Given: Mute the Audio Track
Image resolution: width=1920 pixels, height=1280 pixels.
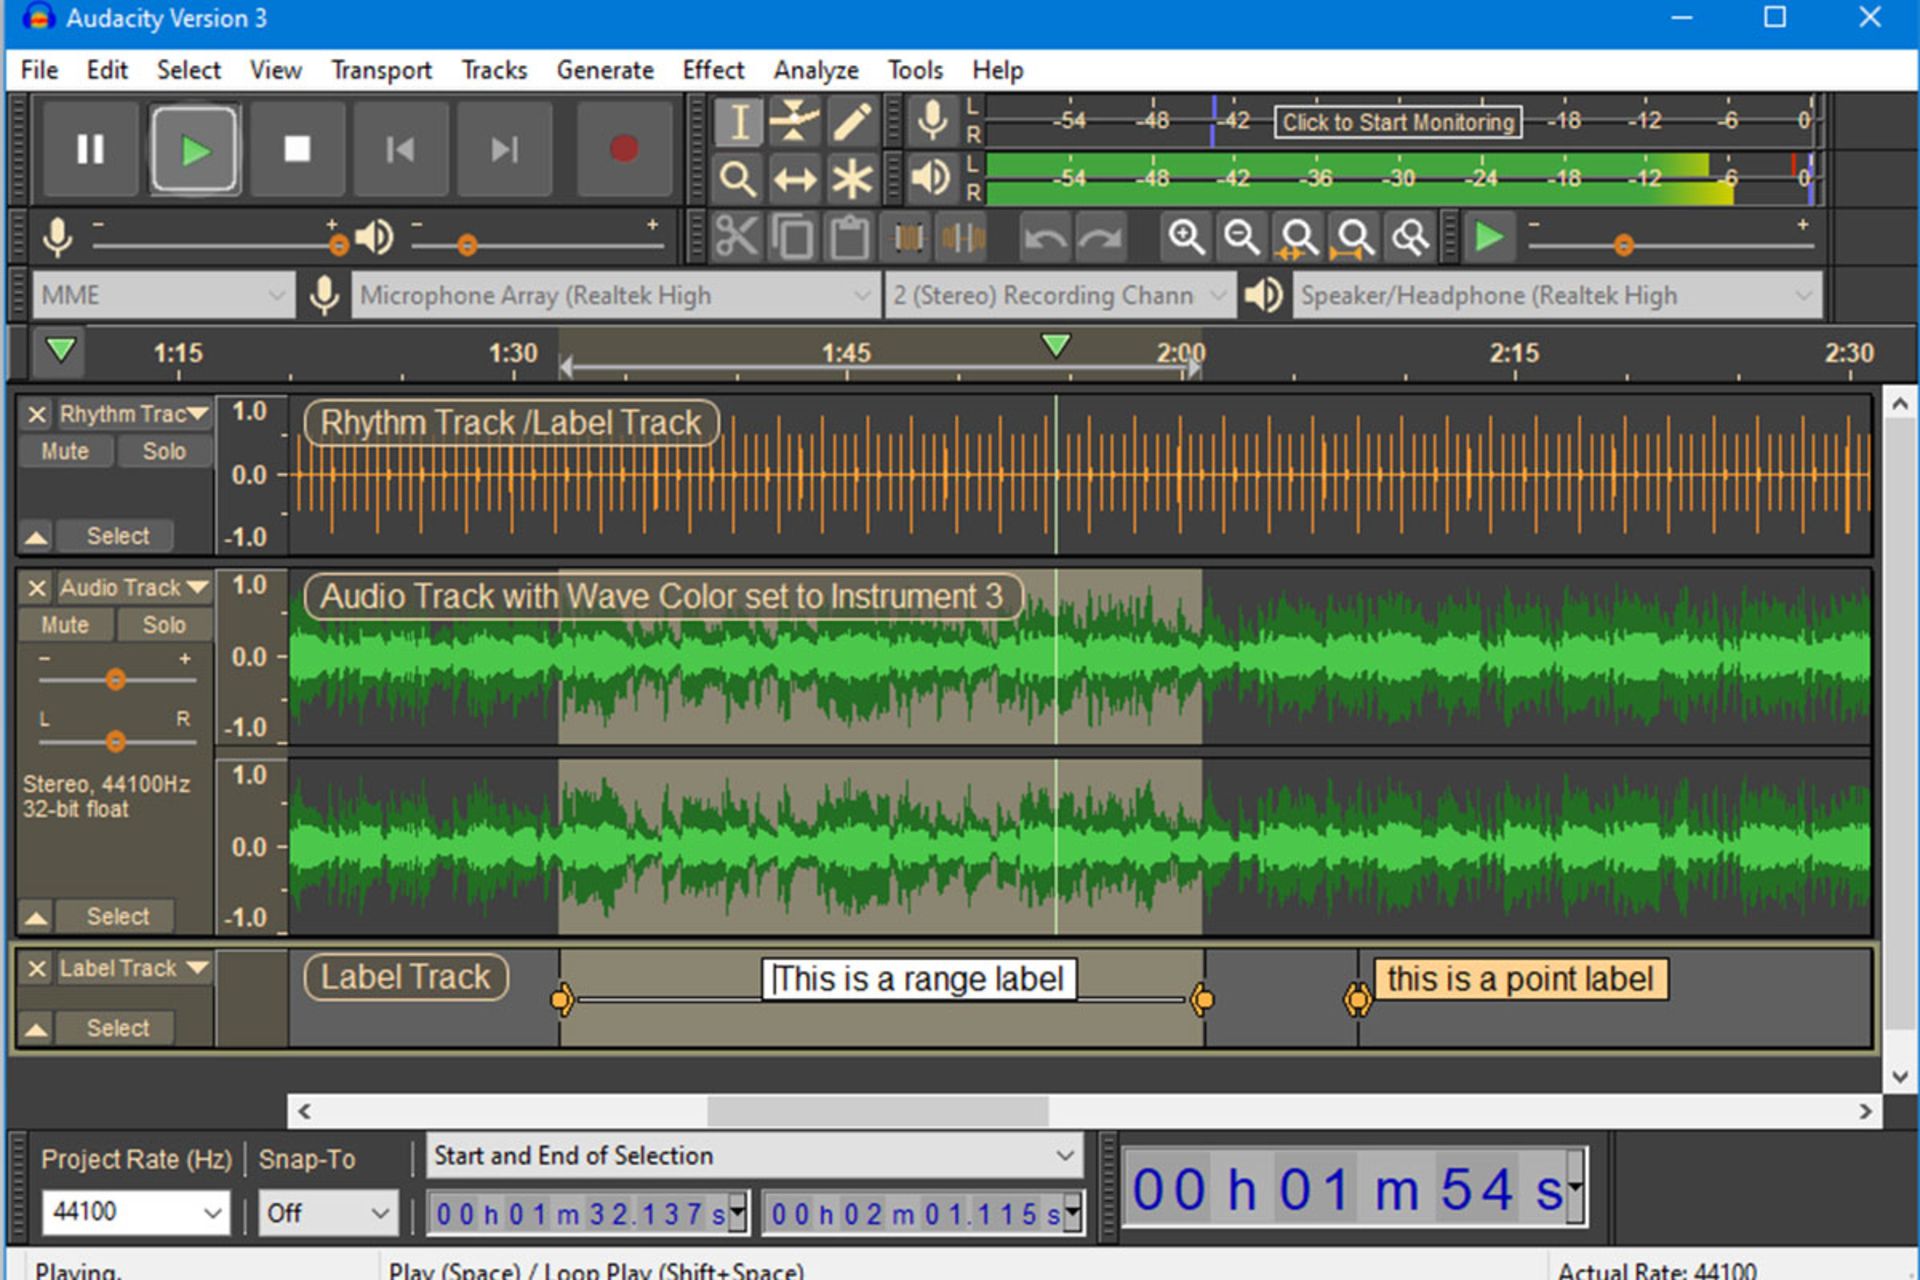Looking at the screenshot, I should pyautogui.click(x=65, y=625).
